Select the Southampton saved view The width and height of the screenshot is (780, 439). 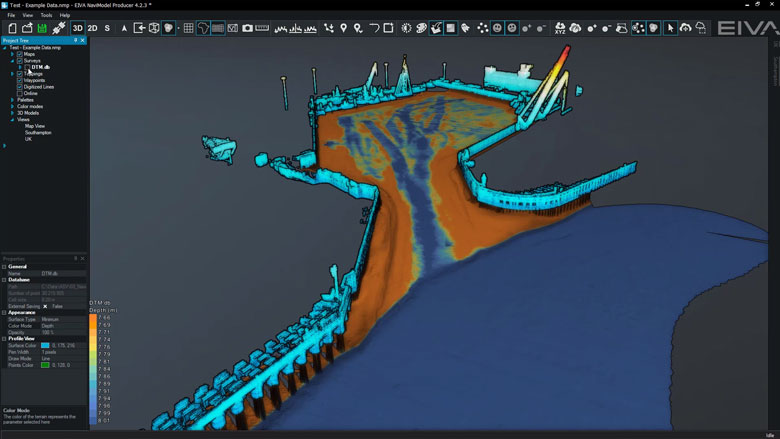pos(39,132)
